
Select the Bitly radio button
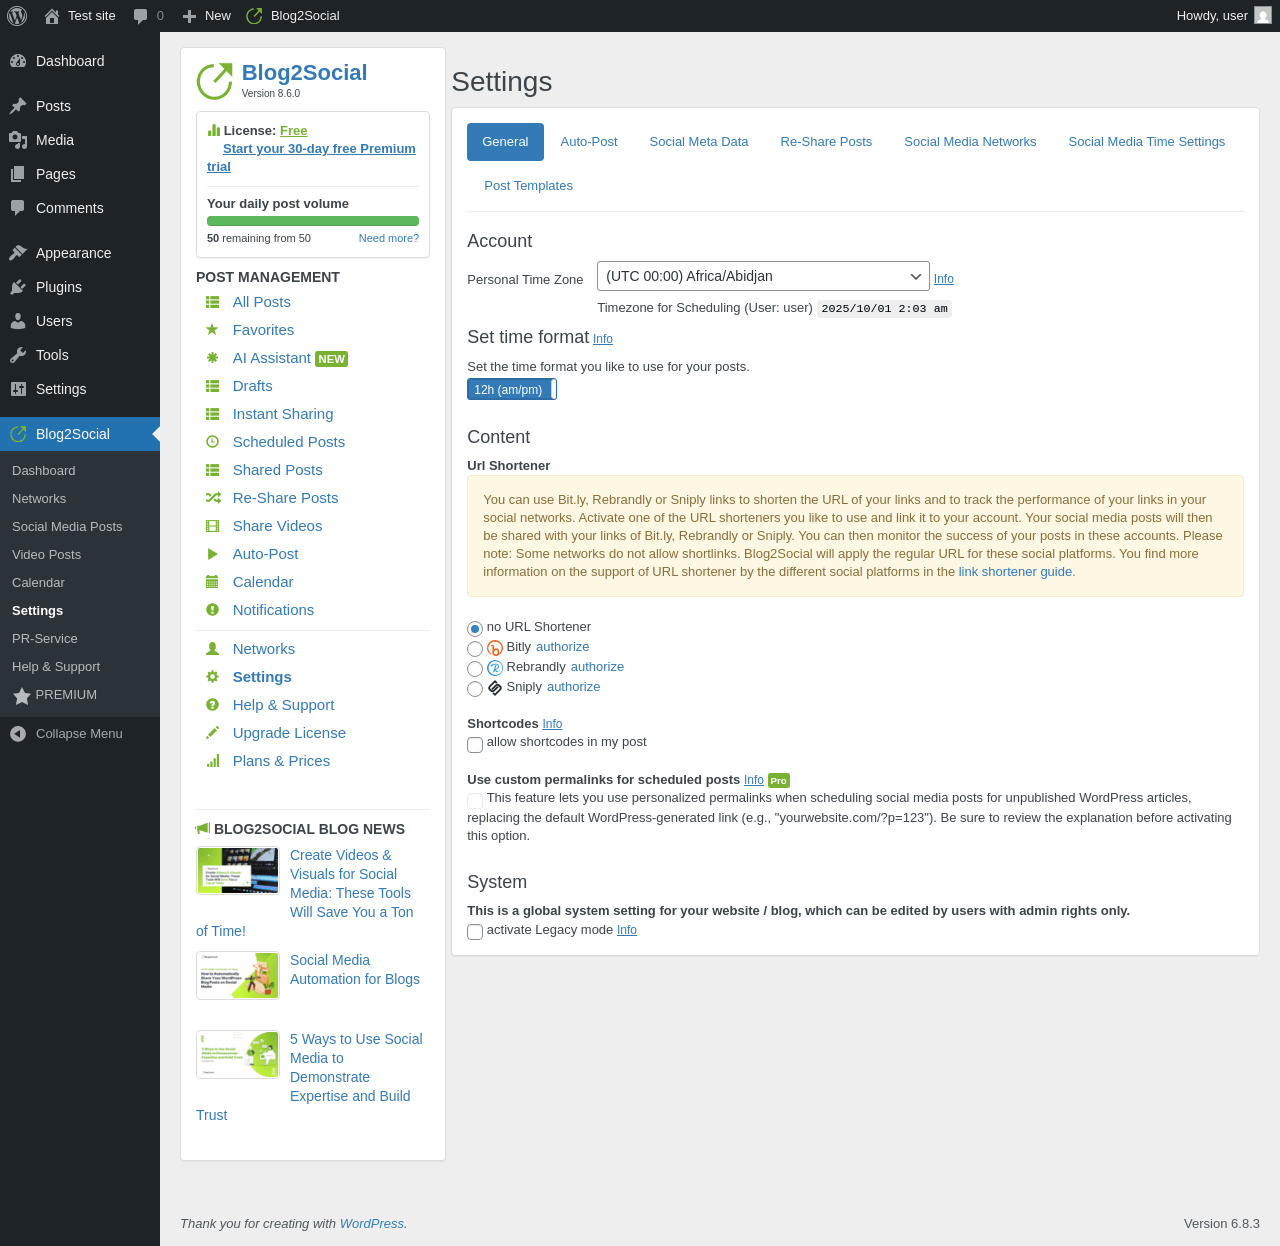coord(475,649)
